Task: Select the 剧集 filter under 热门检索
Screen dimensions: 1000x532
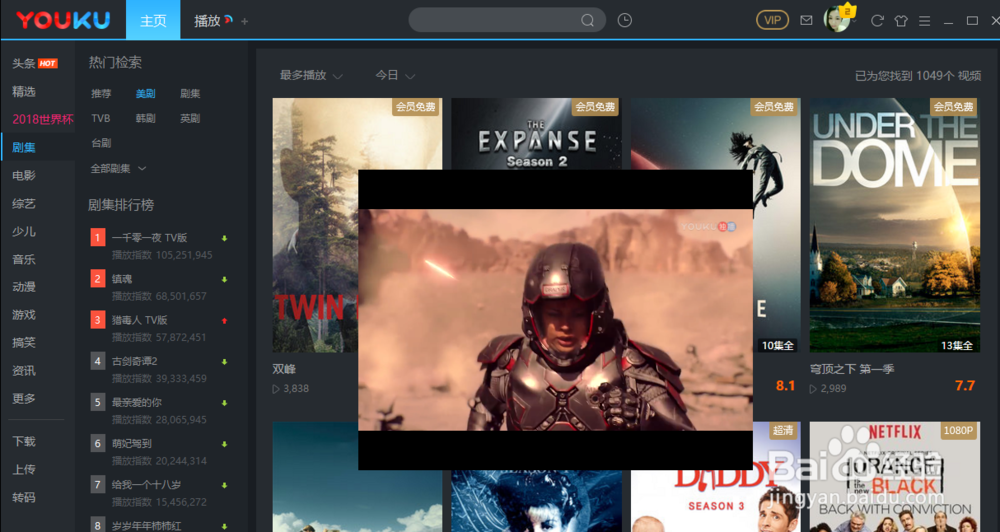Action: click(190, 94)
